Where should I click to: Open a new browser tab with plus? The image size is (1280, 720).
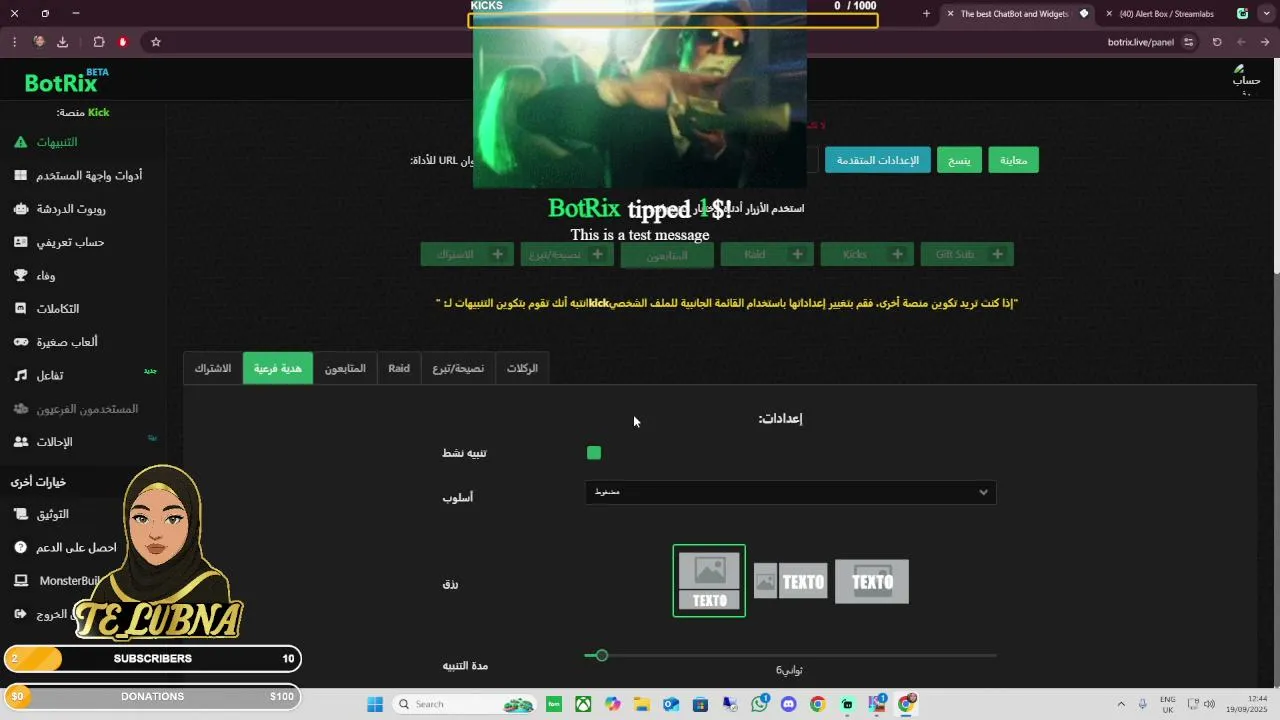coord(926,14)
